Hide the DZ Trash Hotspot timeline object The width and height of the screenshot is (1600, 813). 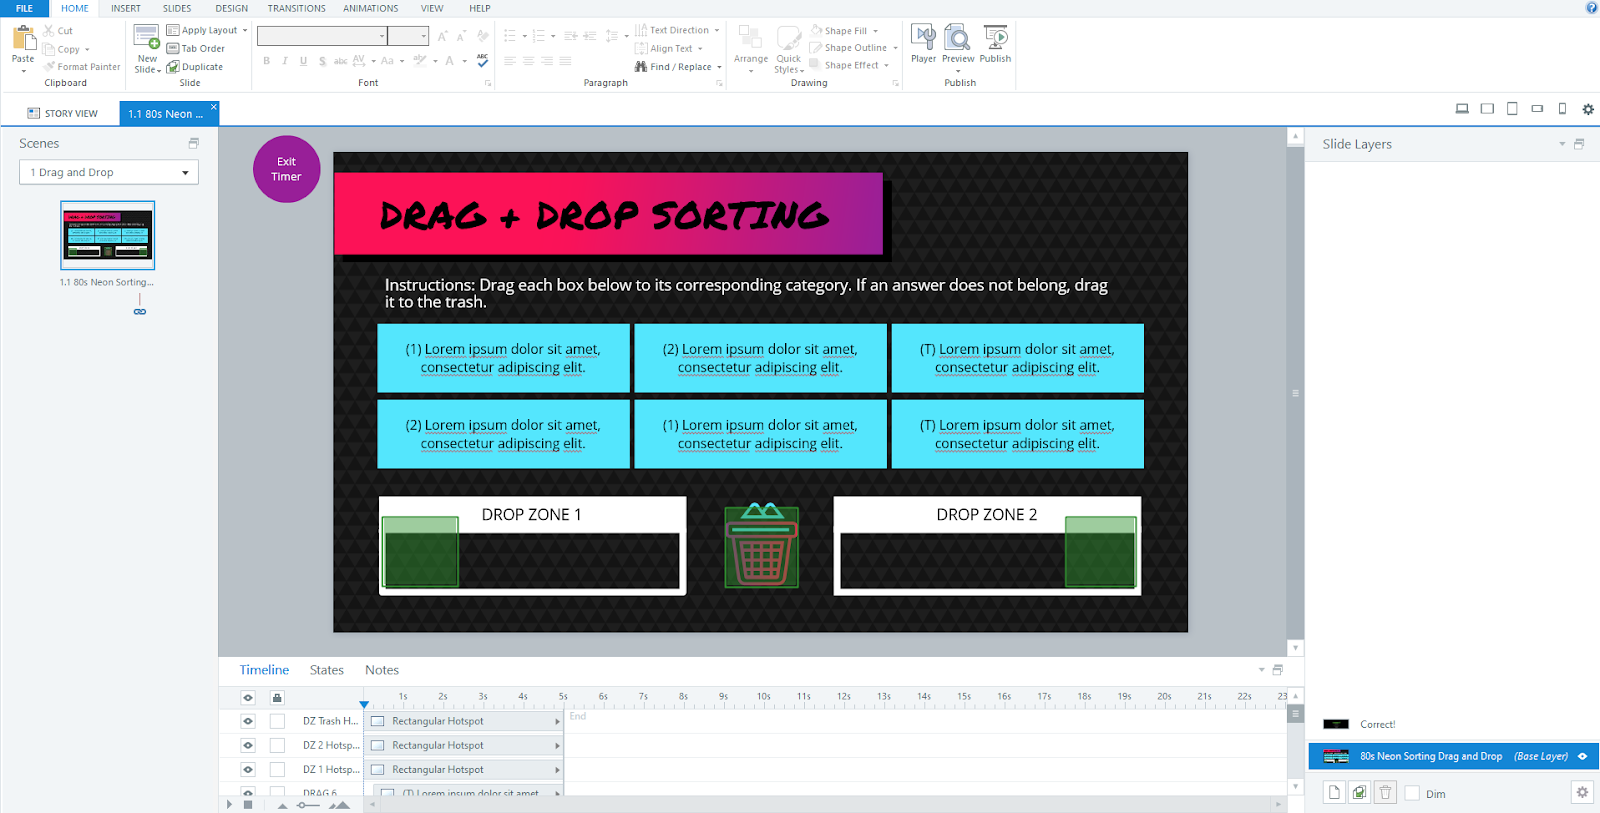tap(248, 721)
